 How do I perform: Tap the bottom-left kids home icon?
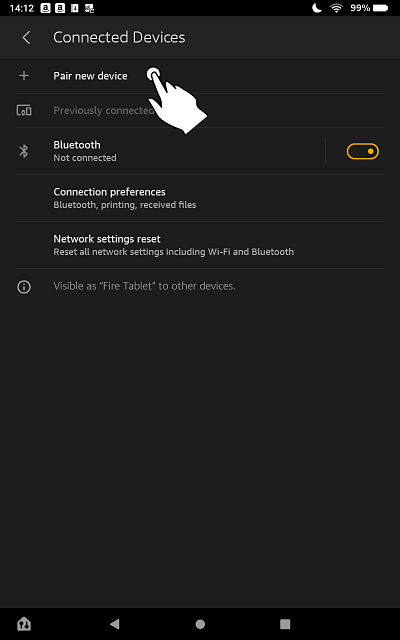point(24,624)
